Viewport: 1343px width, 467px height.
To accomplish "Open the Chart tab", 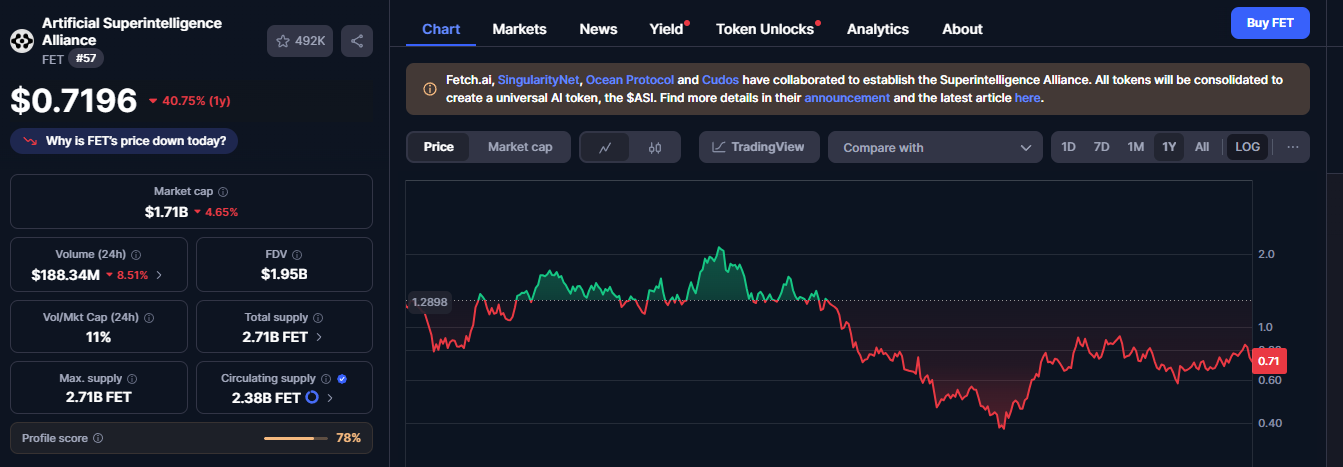I will (441, 29).
